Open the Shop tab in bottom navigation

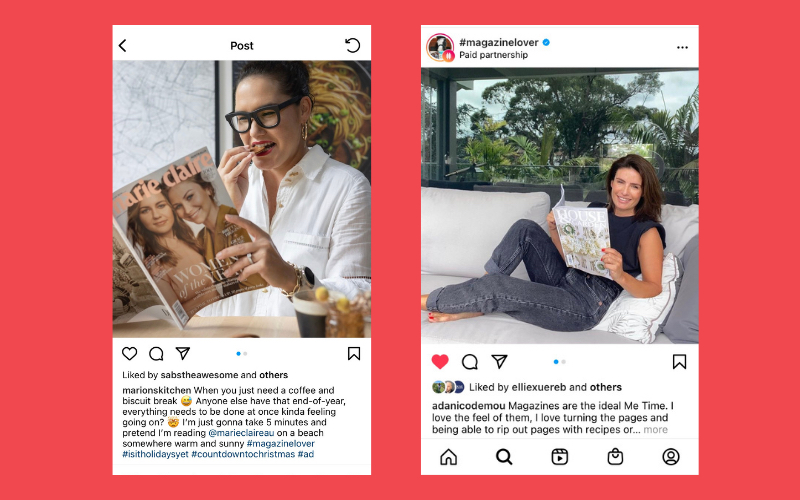click(x=615, y=457)
